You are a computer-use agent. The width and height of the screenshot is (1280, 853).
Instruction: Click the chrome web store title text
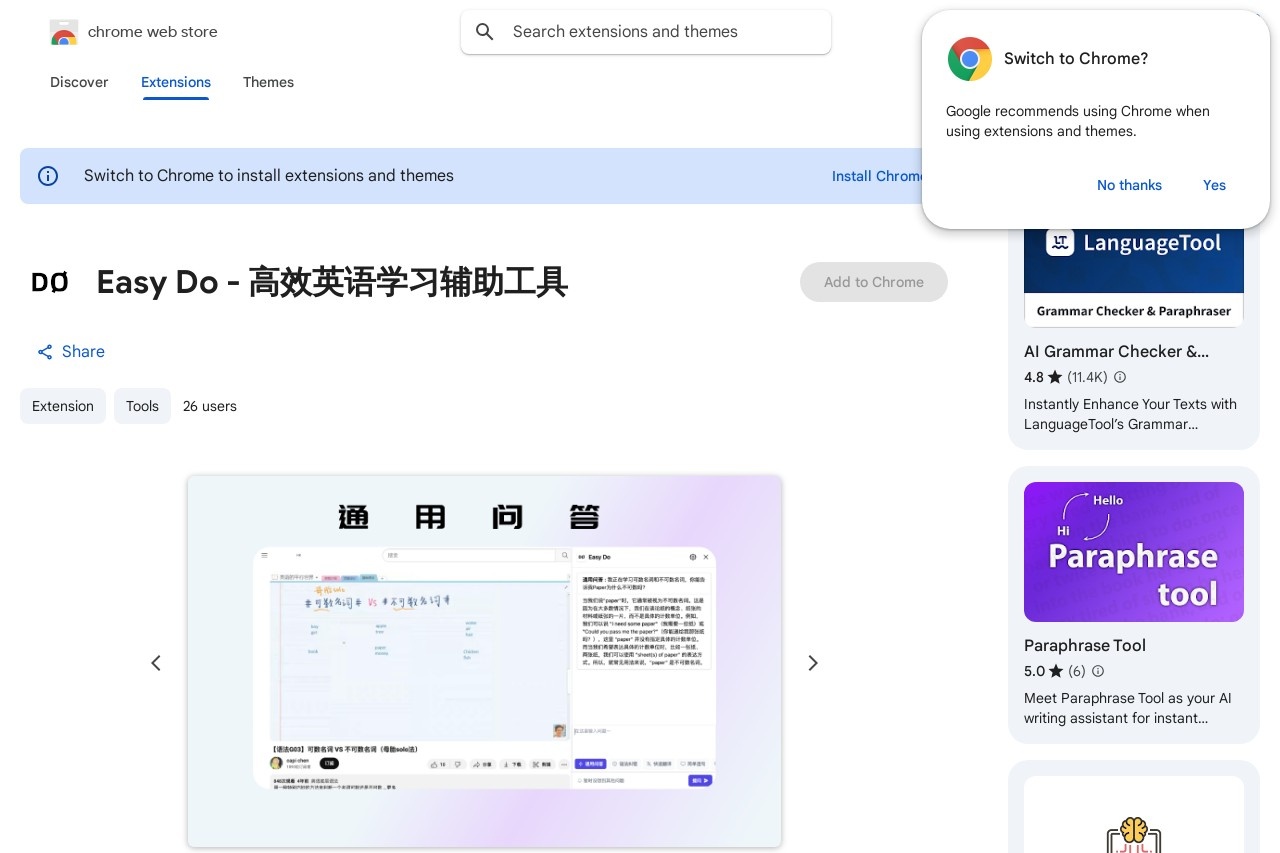(x=153, y=32)
